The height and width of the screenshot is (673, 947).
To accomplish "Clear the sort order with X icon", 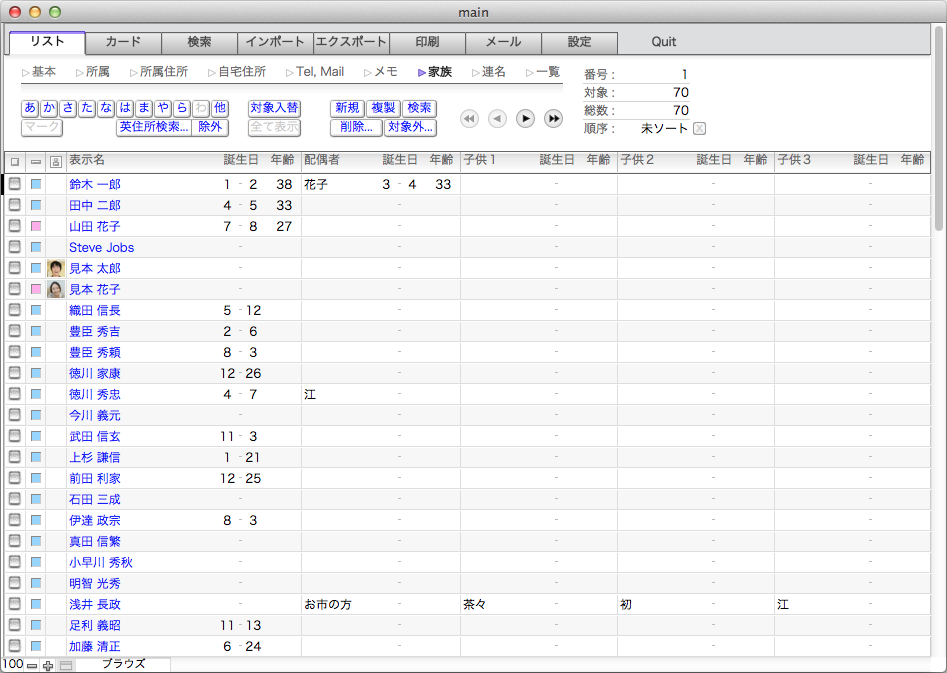I will pyautogui.click(x=699, y=128).
